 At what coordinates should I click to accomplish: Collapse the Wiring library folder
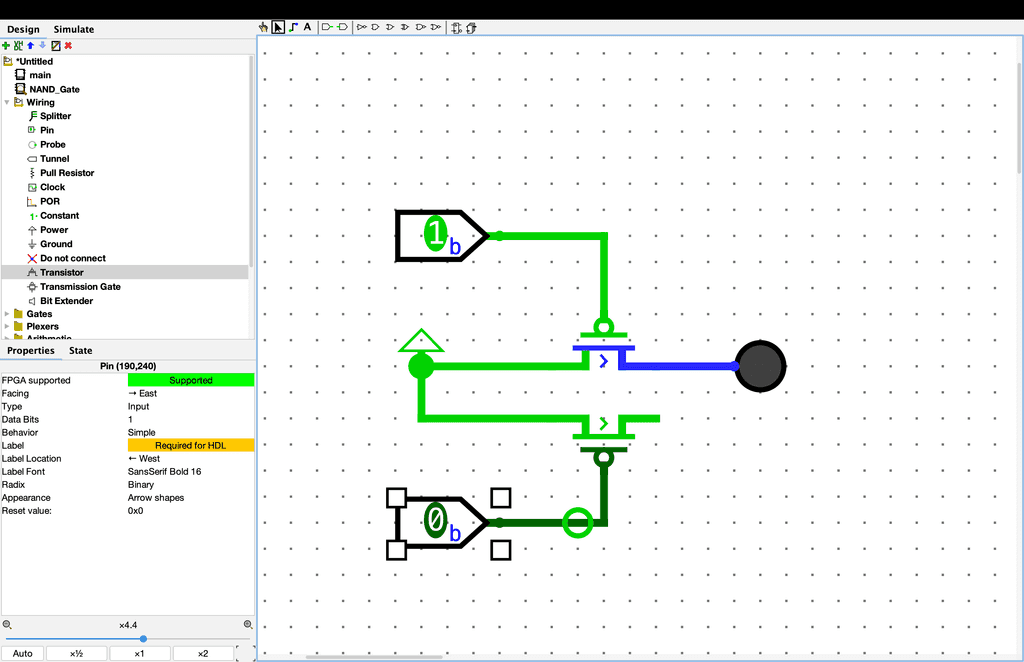8,102
